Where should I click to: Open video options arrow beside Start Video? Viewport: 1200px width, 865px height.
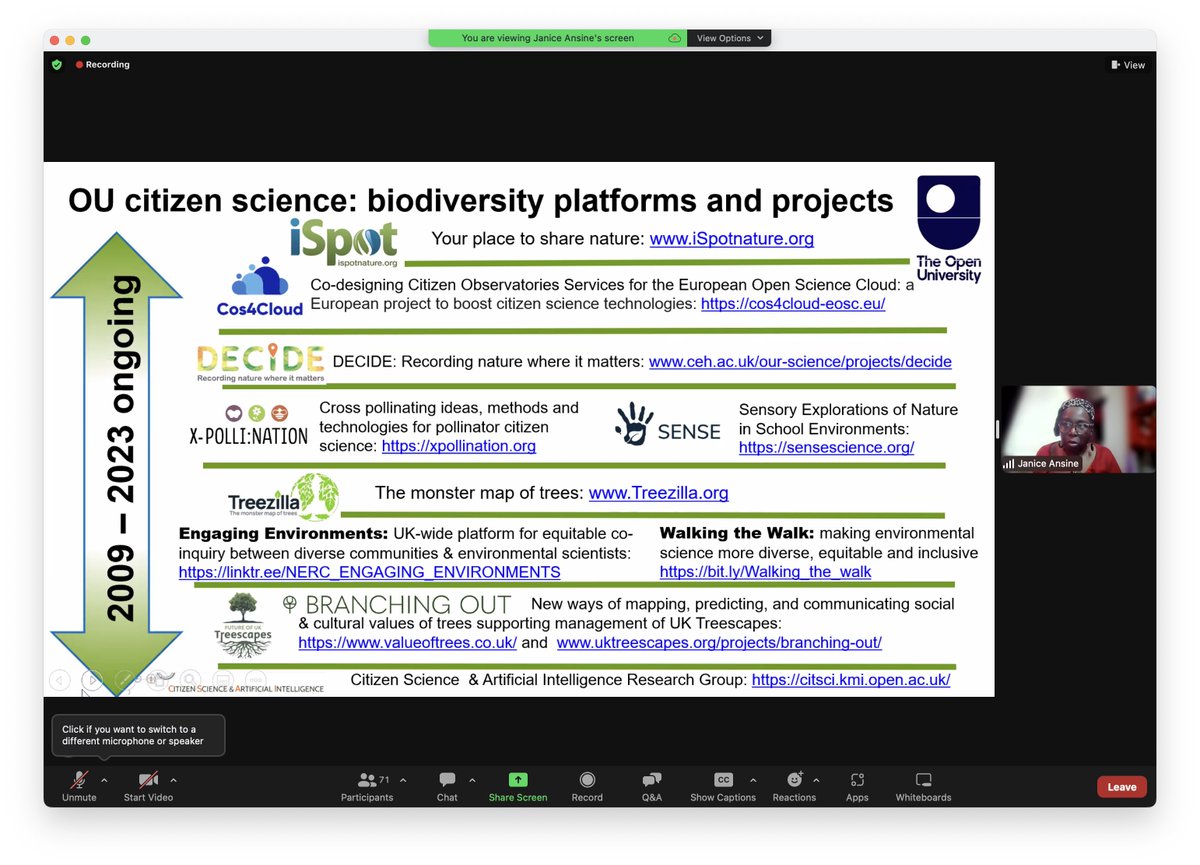[x=173, y=779]
